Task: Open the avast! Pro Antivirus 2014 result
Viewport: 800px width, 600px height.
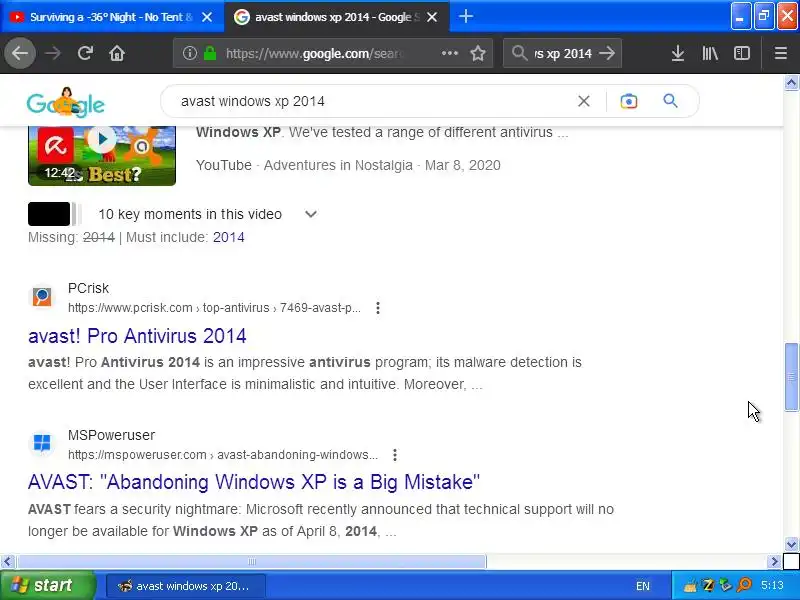Action: 137,336
